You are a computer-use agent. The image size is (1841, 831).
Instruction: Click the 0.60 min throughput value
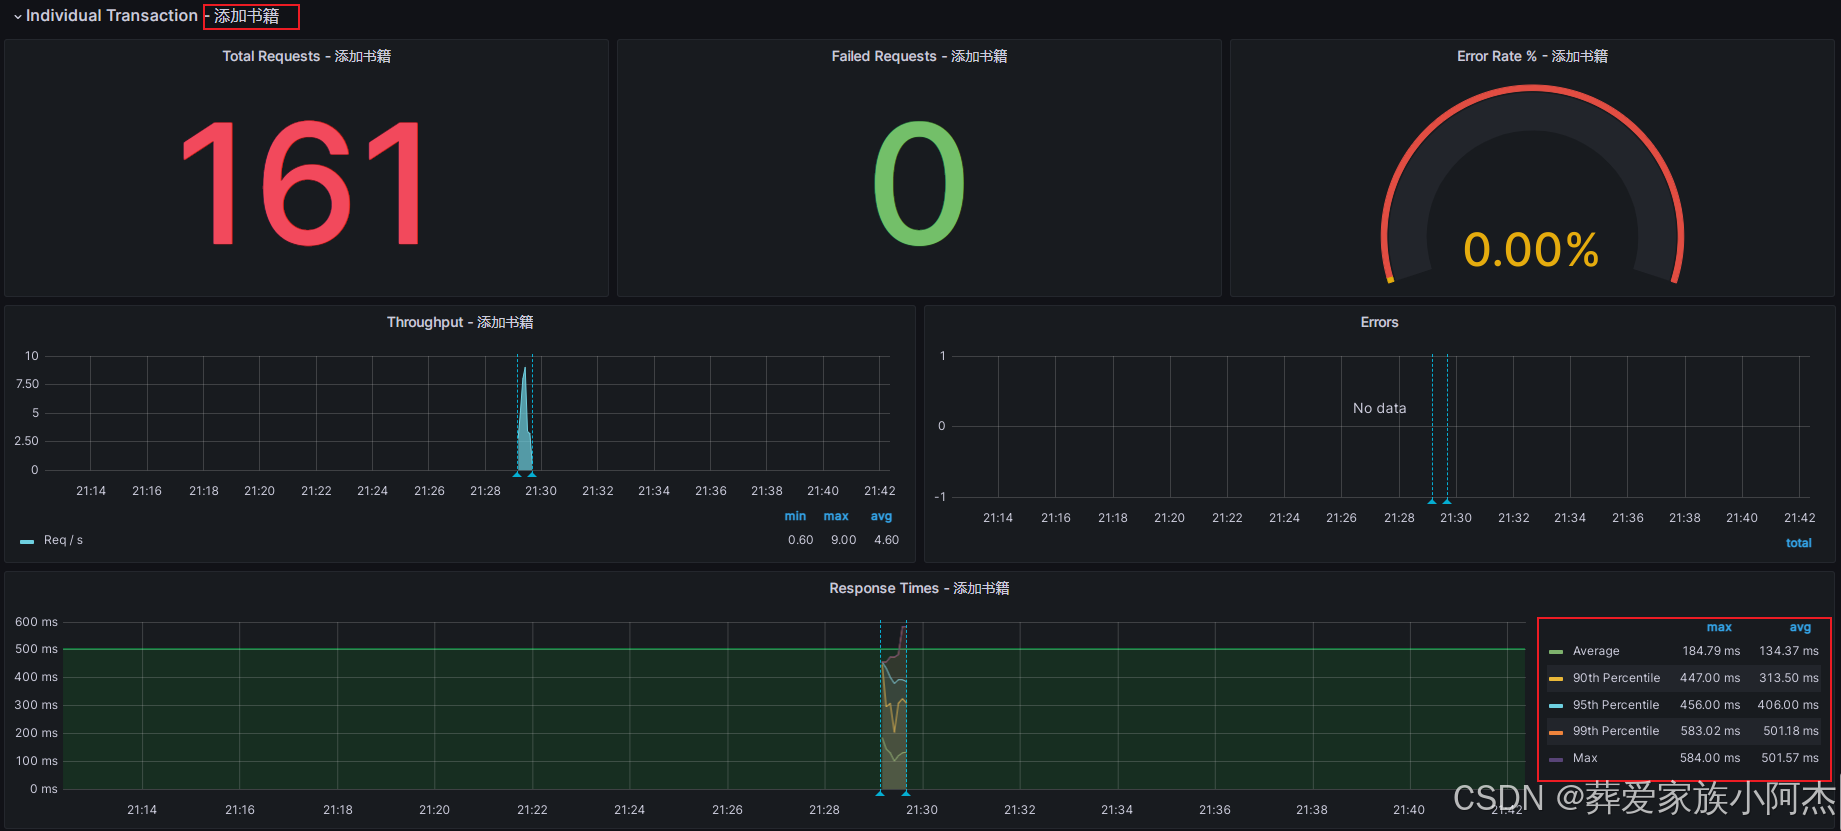[800, 540]
